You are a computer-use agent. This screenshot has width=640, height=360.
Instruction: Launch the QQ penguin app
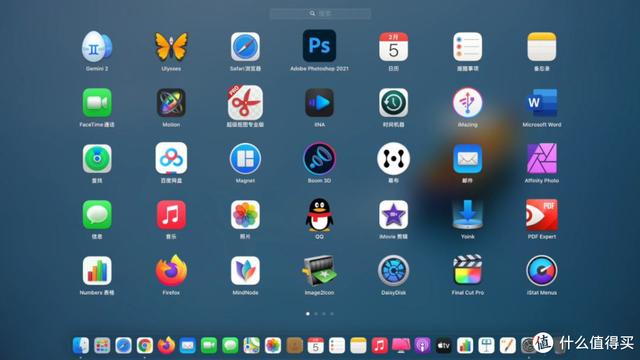click(x=319, y=215)
